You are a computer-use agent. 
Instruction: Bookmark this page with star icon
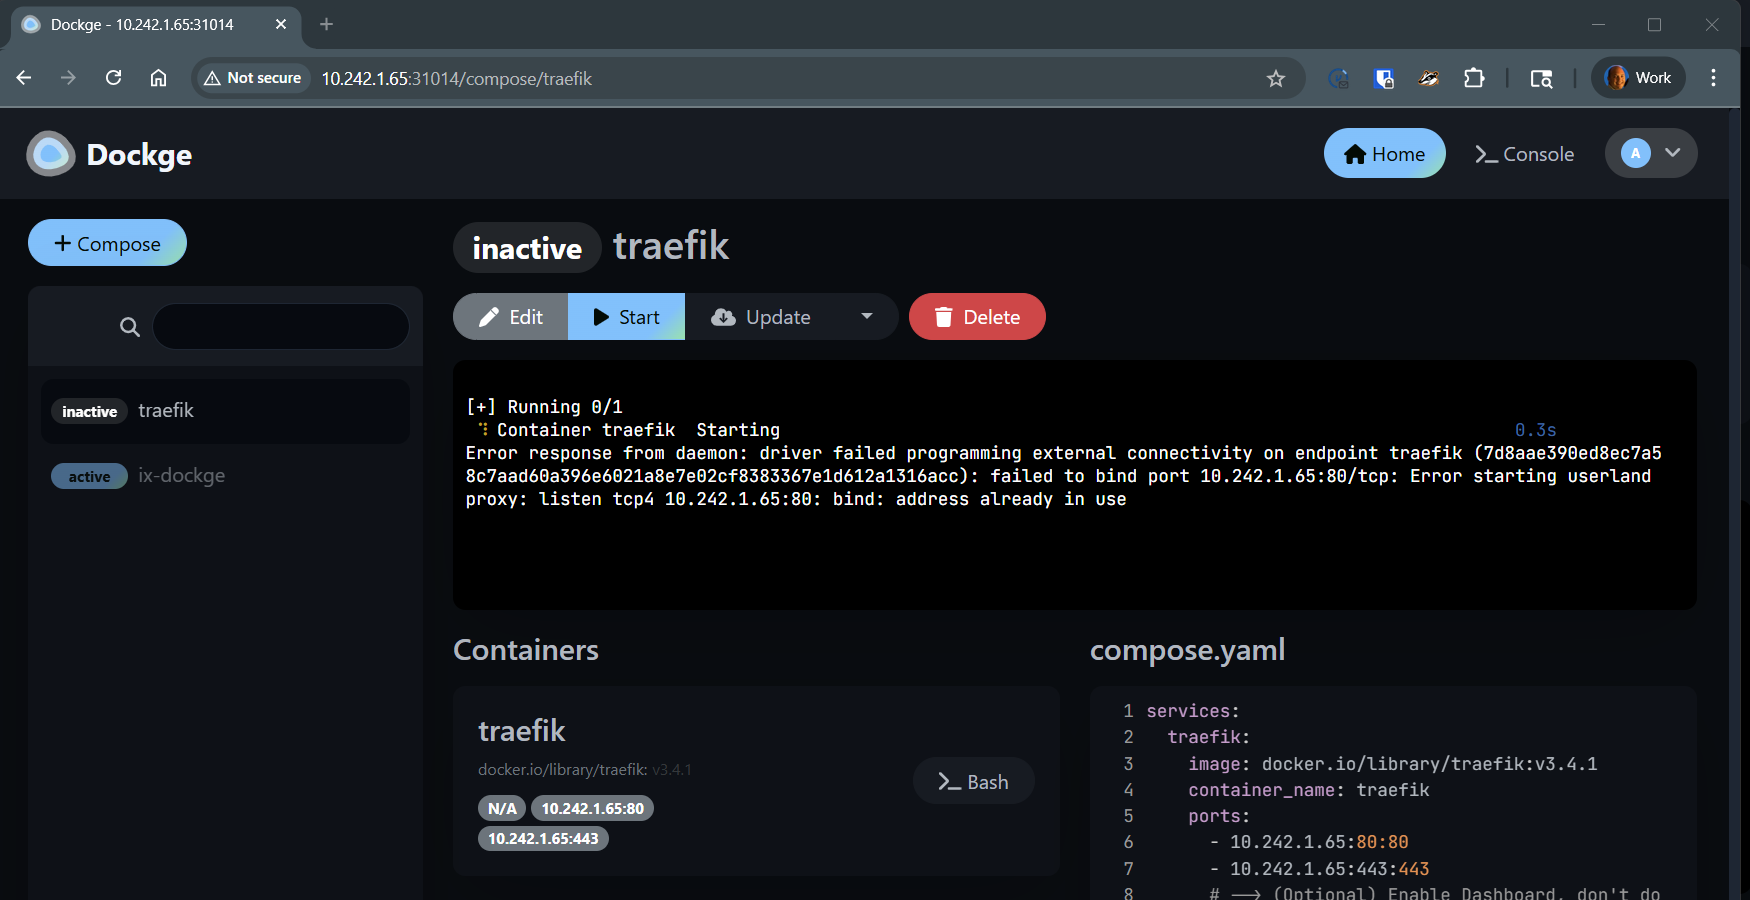click(1276, 78)
